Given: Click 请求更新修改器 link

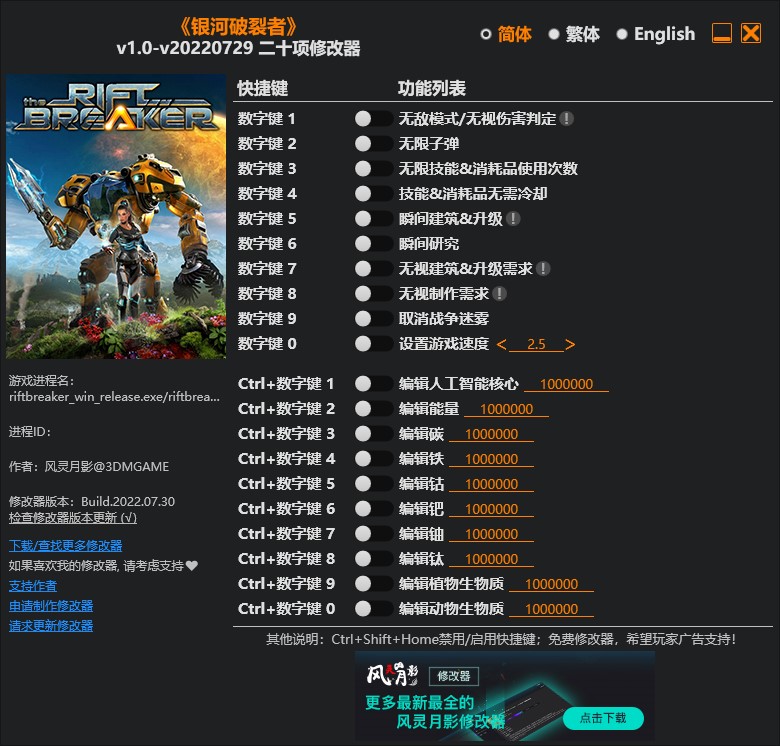Looking at the screenshot, I should [51, 626].
